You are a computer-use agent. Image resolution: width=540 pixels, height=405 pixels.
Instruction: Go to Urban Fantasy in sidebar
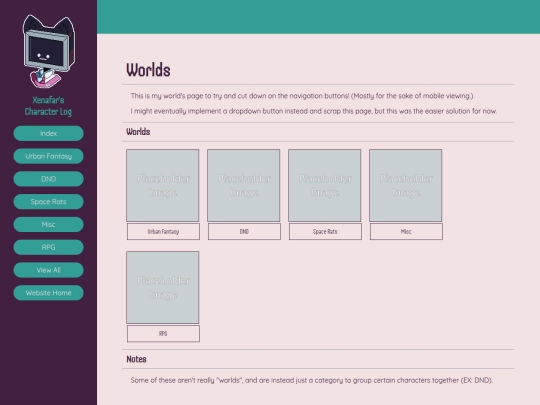(49, 156)
